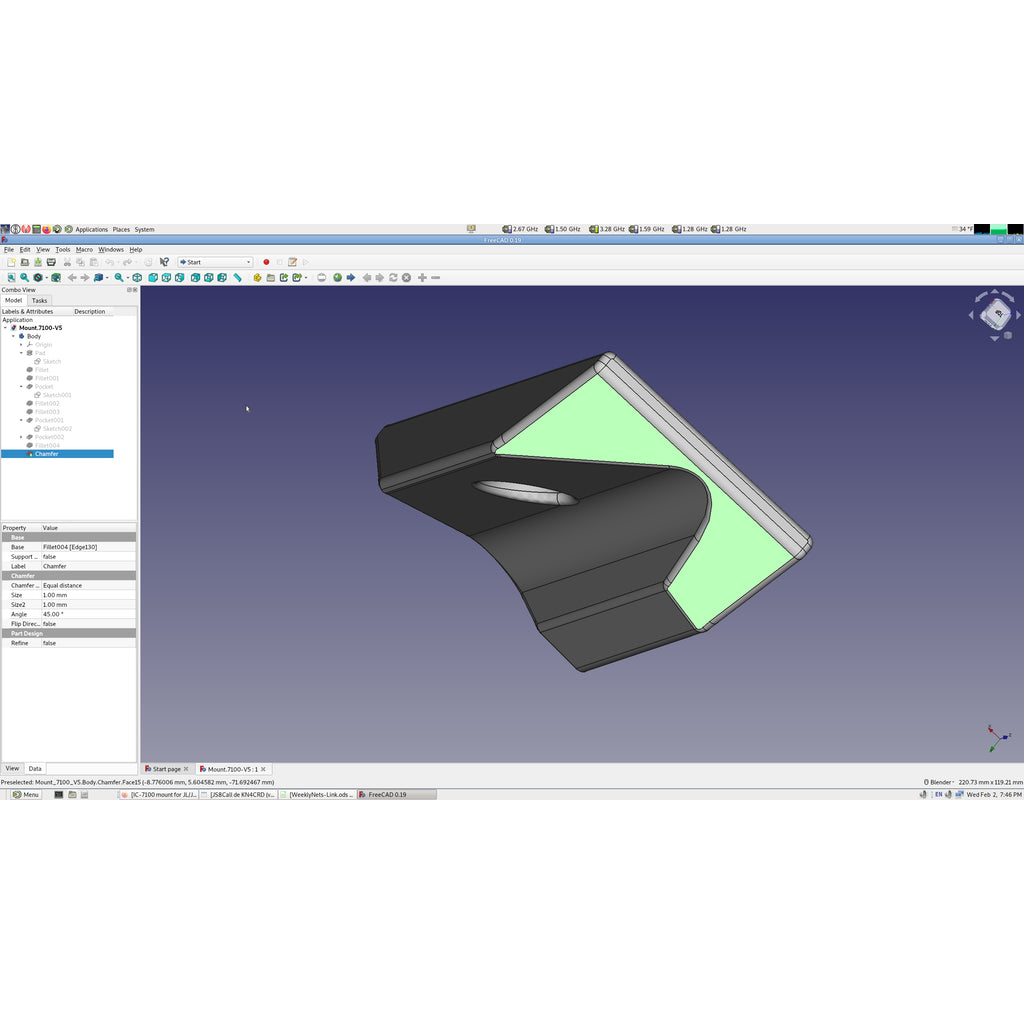Click the Create Group folder icon
Viewport: 1024px width, 1024px height.
pos(270,278)
